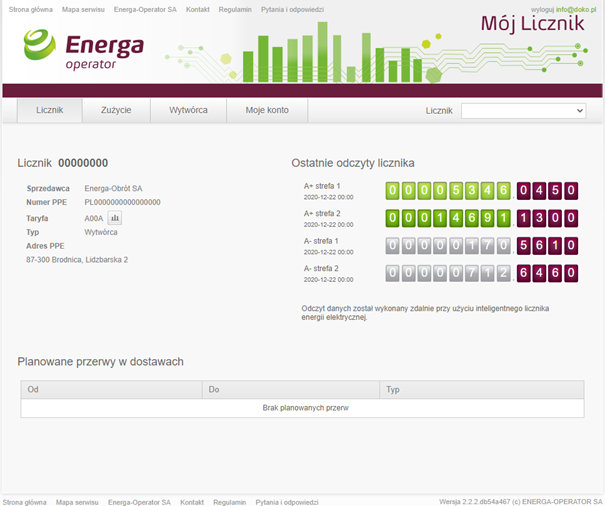Click Strona główna in the footer
Screen dimensions: 605x506
(25, 502)
